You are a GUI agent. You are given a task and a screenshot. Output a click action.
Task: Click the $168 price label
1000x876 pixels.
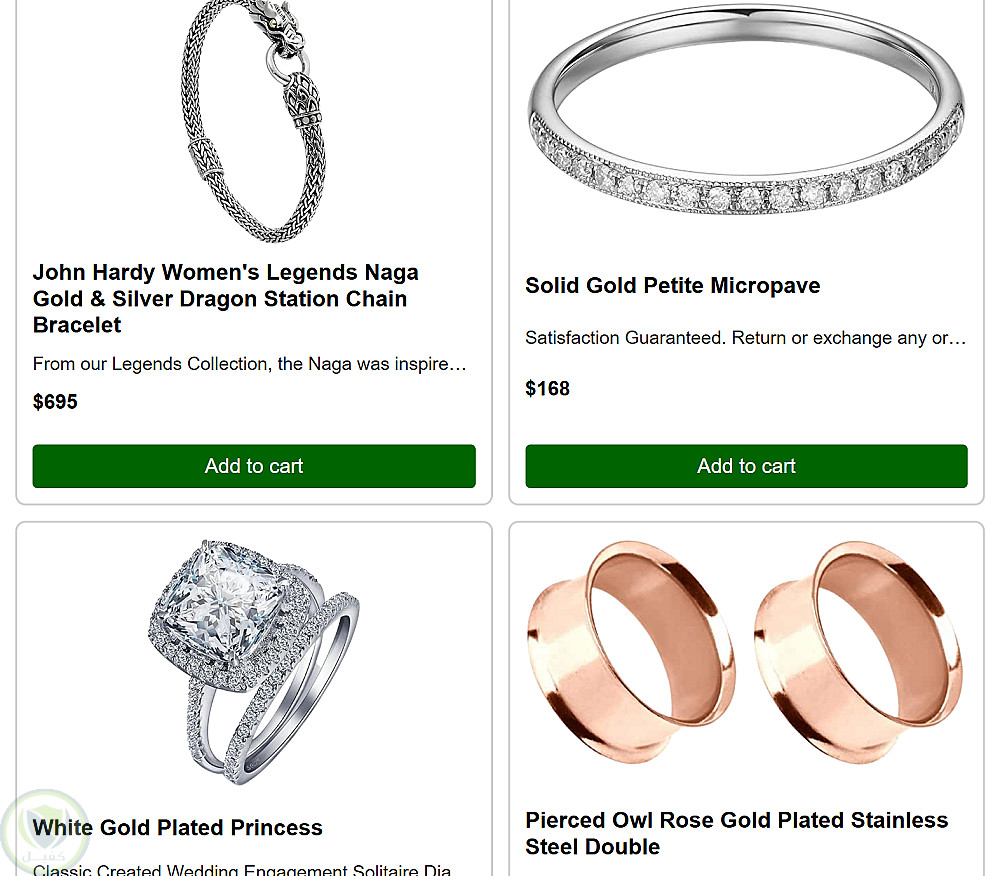(x=548, y=389)
